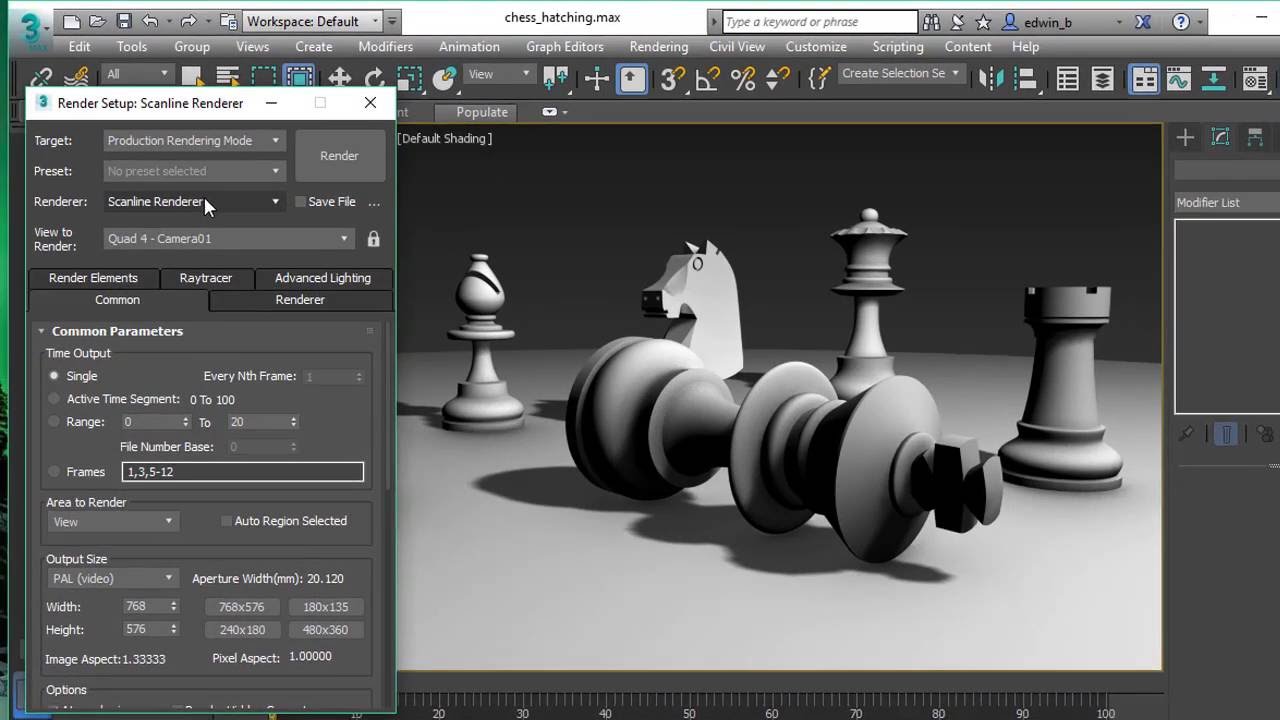Choose the Frames radio button
This screenshot has height=720, width=1280.
point(54,472)
